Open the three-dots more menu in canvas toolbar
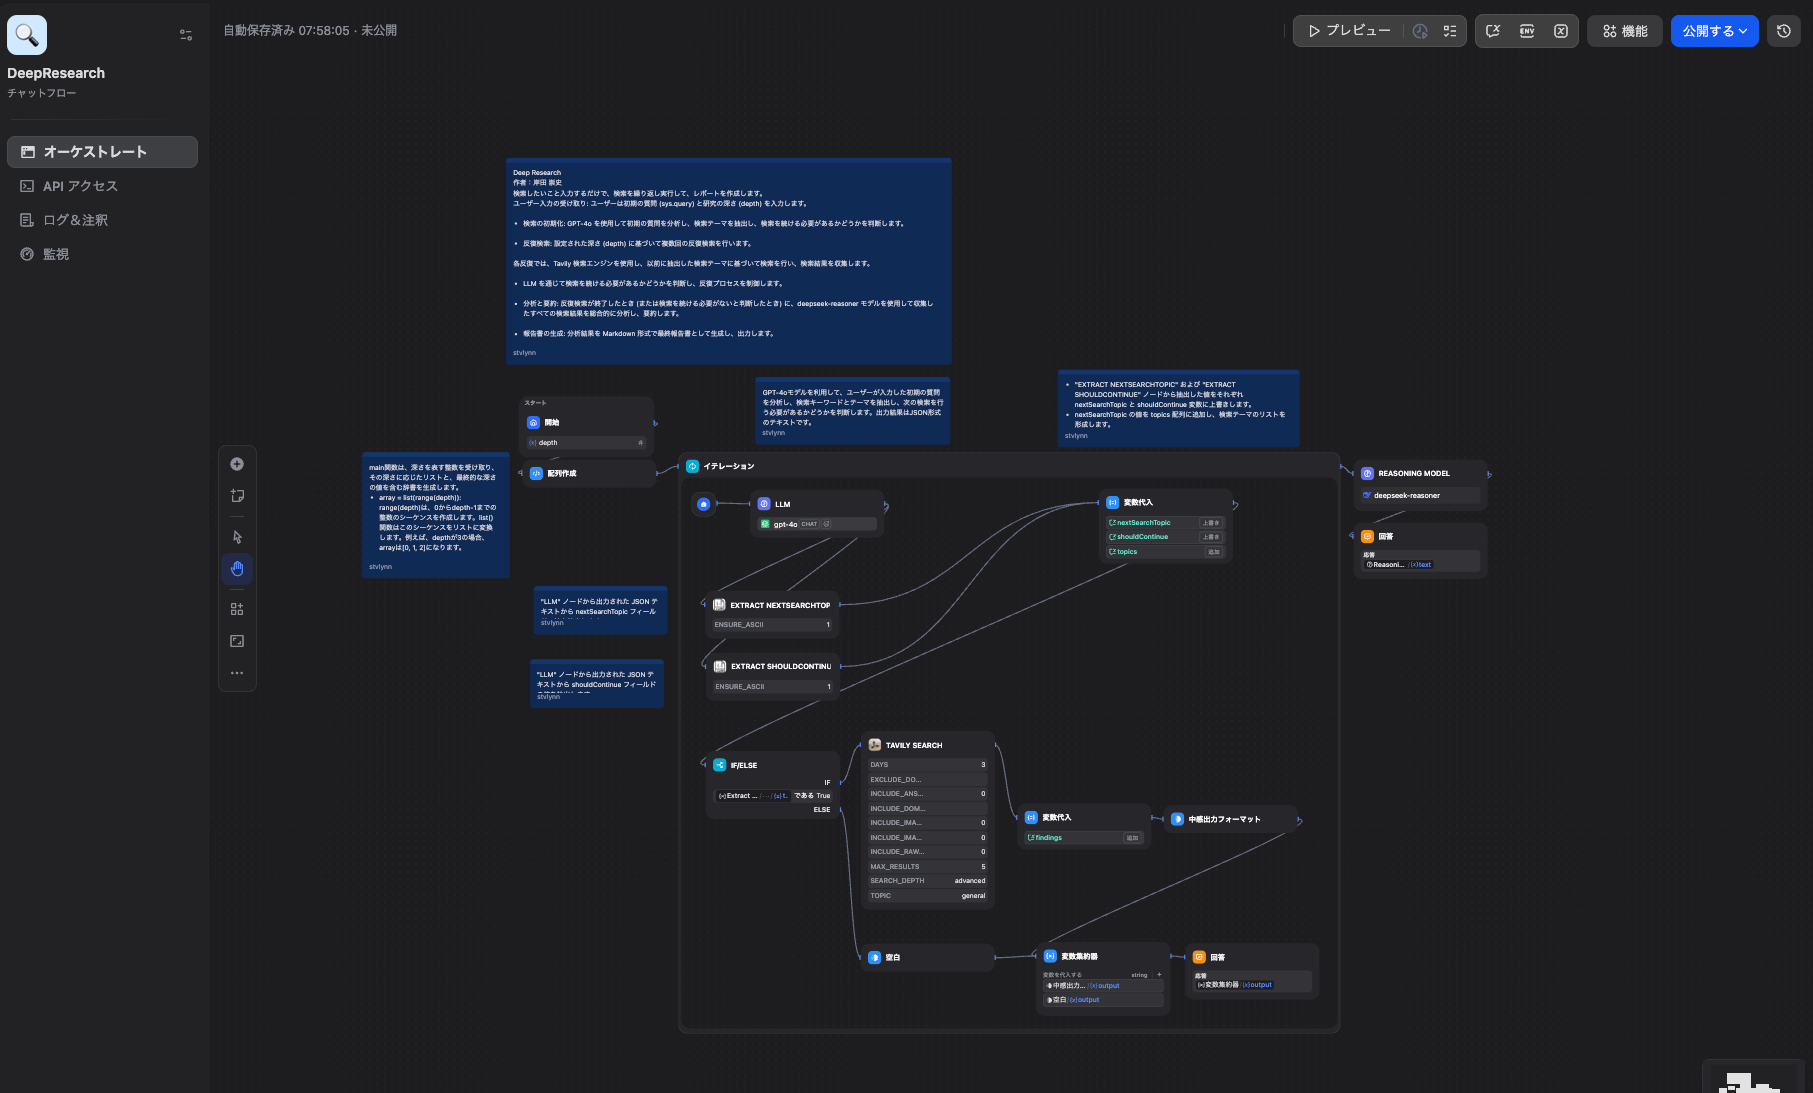This screenshot has height=1093, width=1813. coord(237,673)
